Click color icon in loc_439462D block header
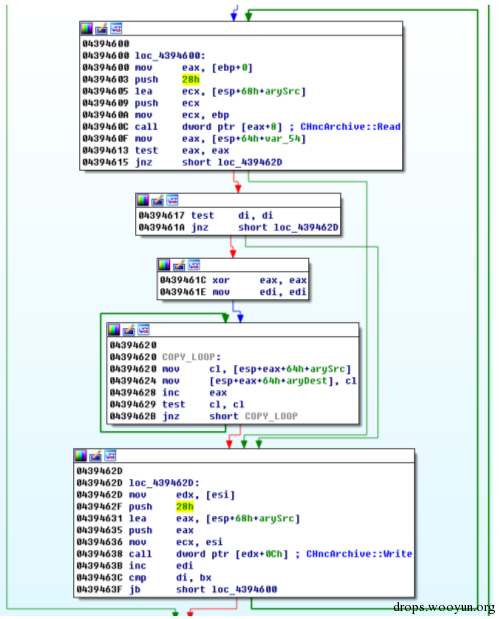Image resolution: width=499 pixels, height=619 pixels. pyautogui.click(x=81, y=455)
